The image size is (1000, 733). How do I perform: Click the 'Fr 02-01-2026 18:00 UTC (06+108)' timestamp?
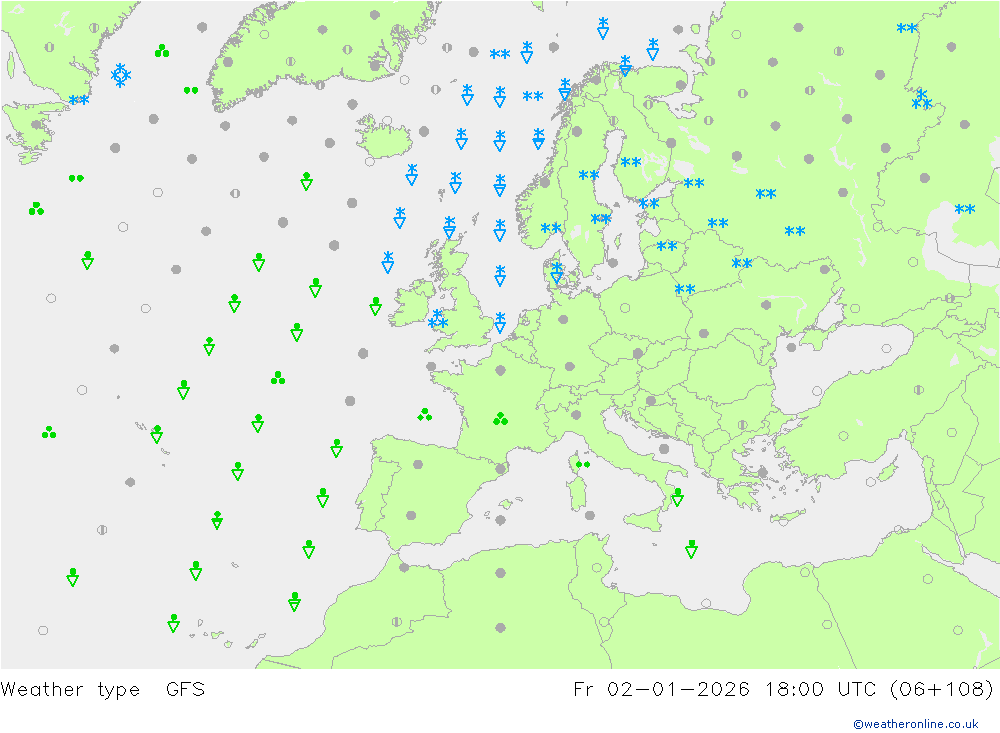(x=783, y=689)
